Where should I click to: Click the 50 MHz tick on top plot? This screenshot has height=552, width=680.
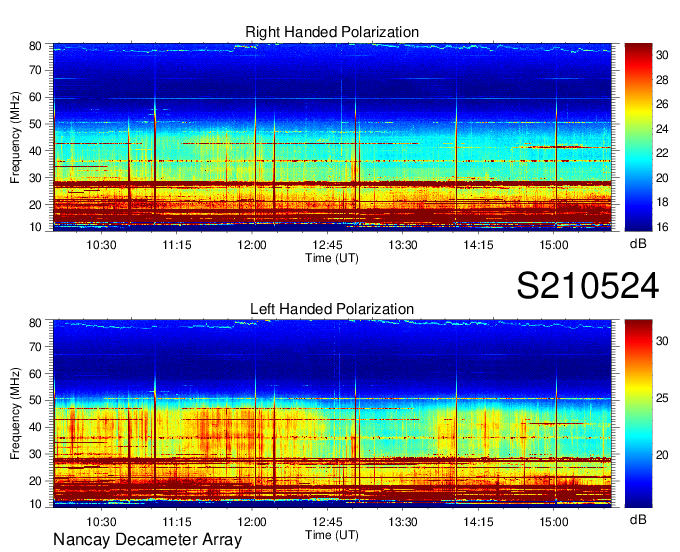pyautogui.click(x=35, y=124)
